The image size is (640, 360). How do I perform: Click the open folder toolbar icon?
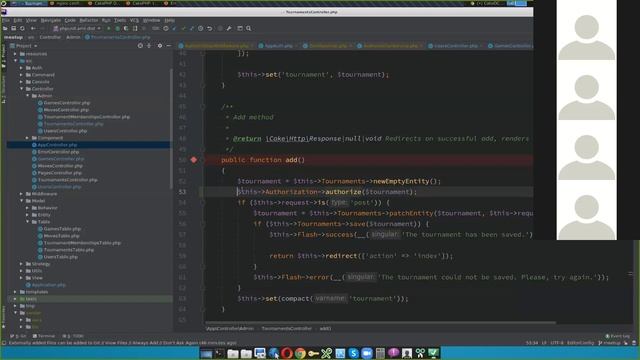coord(5,29)
